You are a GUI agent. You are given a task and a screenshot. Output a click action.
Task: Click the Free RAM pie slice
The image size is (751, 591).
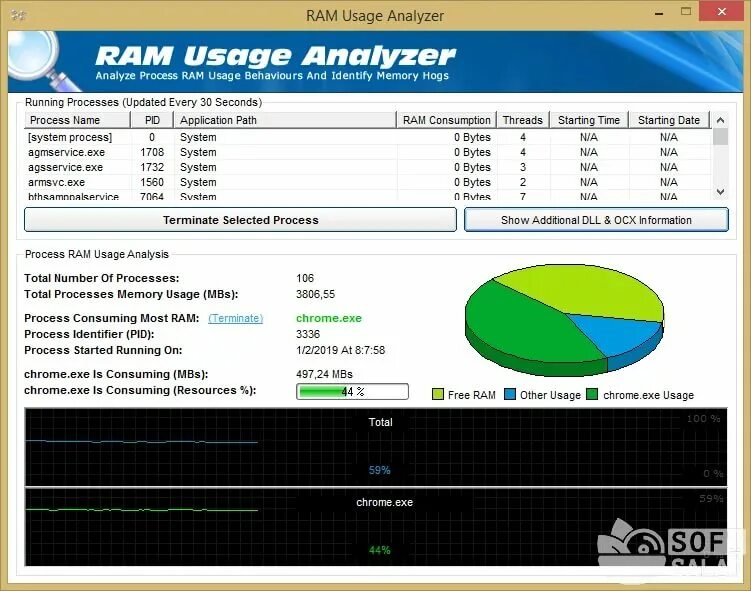[x=584, y=290]
